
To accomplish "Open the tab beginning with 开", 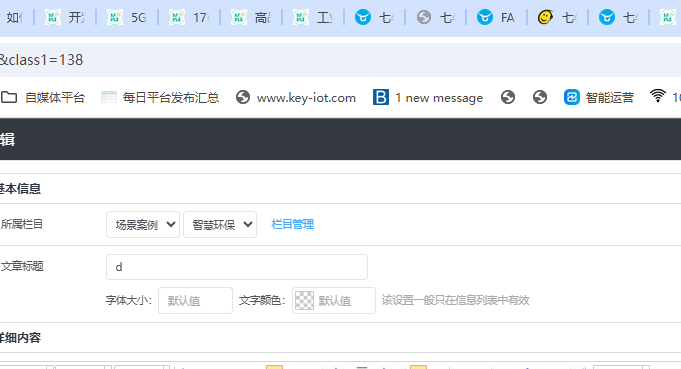I will pyautogui.click(x=65, y=17).
